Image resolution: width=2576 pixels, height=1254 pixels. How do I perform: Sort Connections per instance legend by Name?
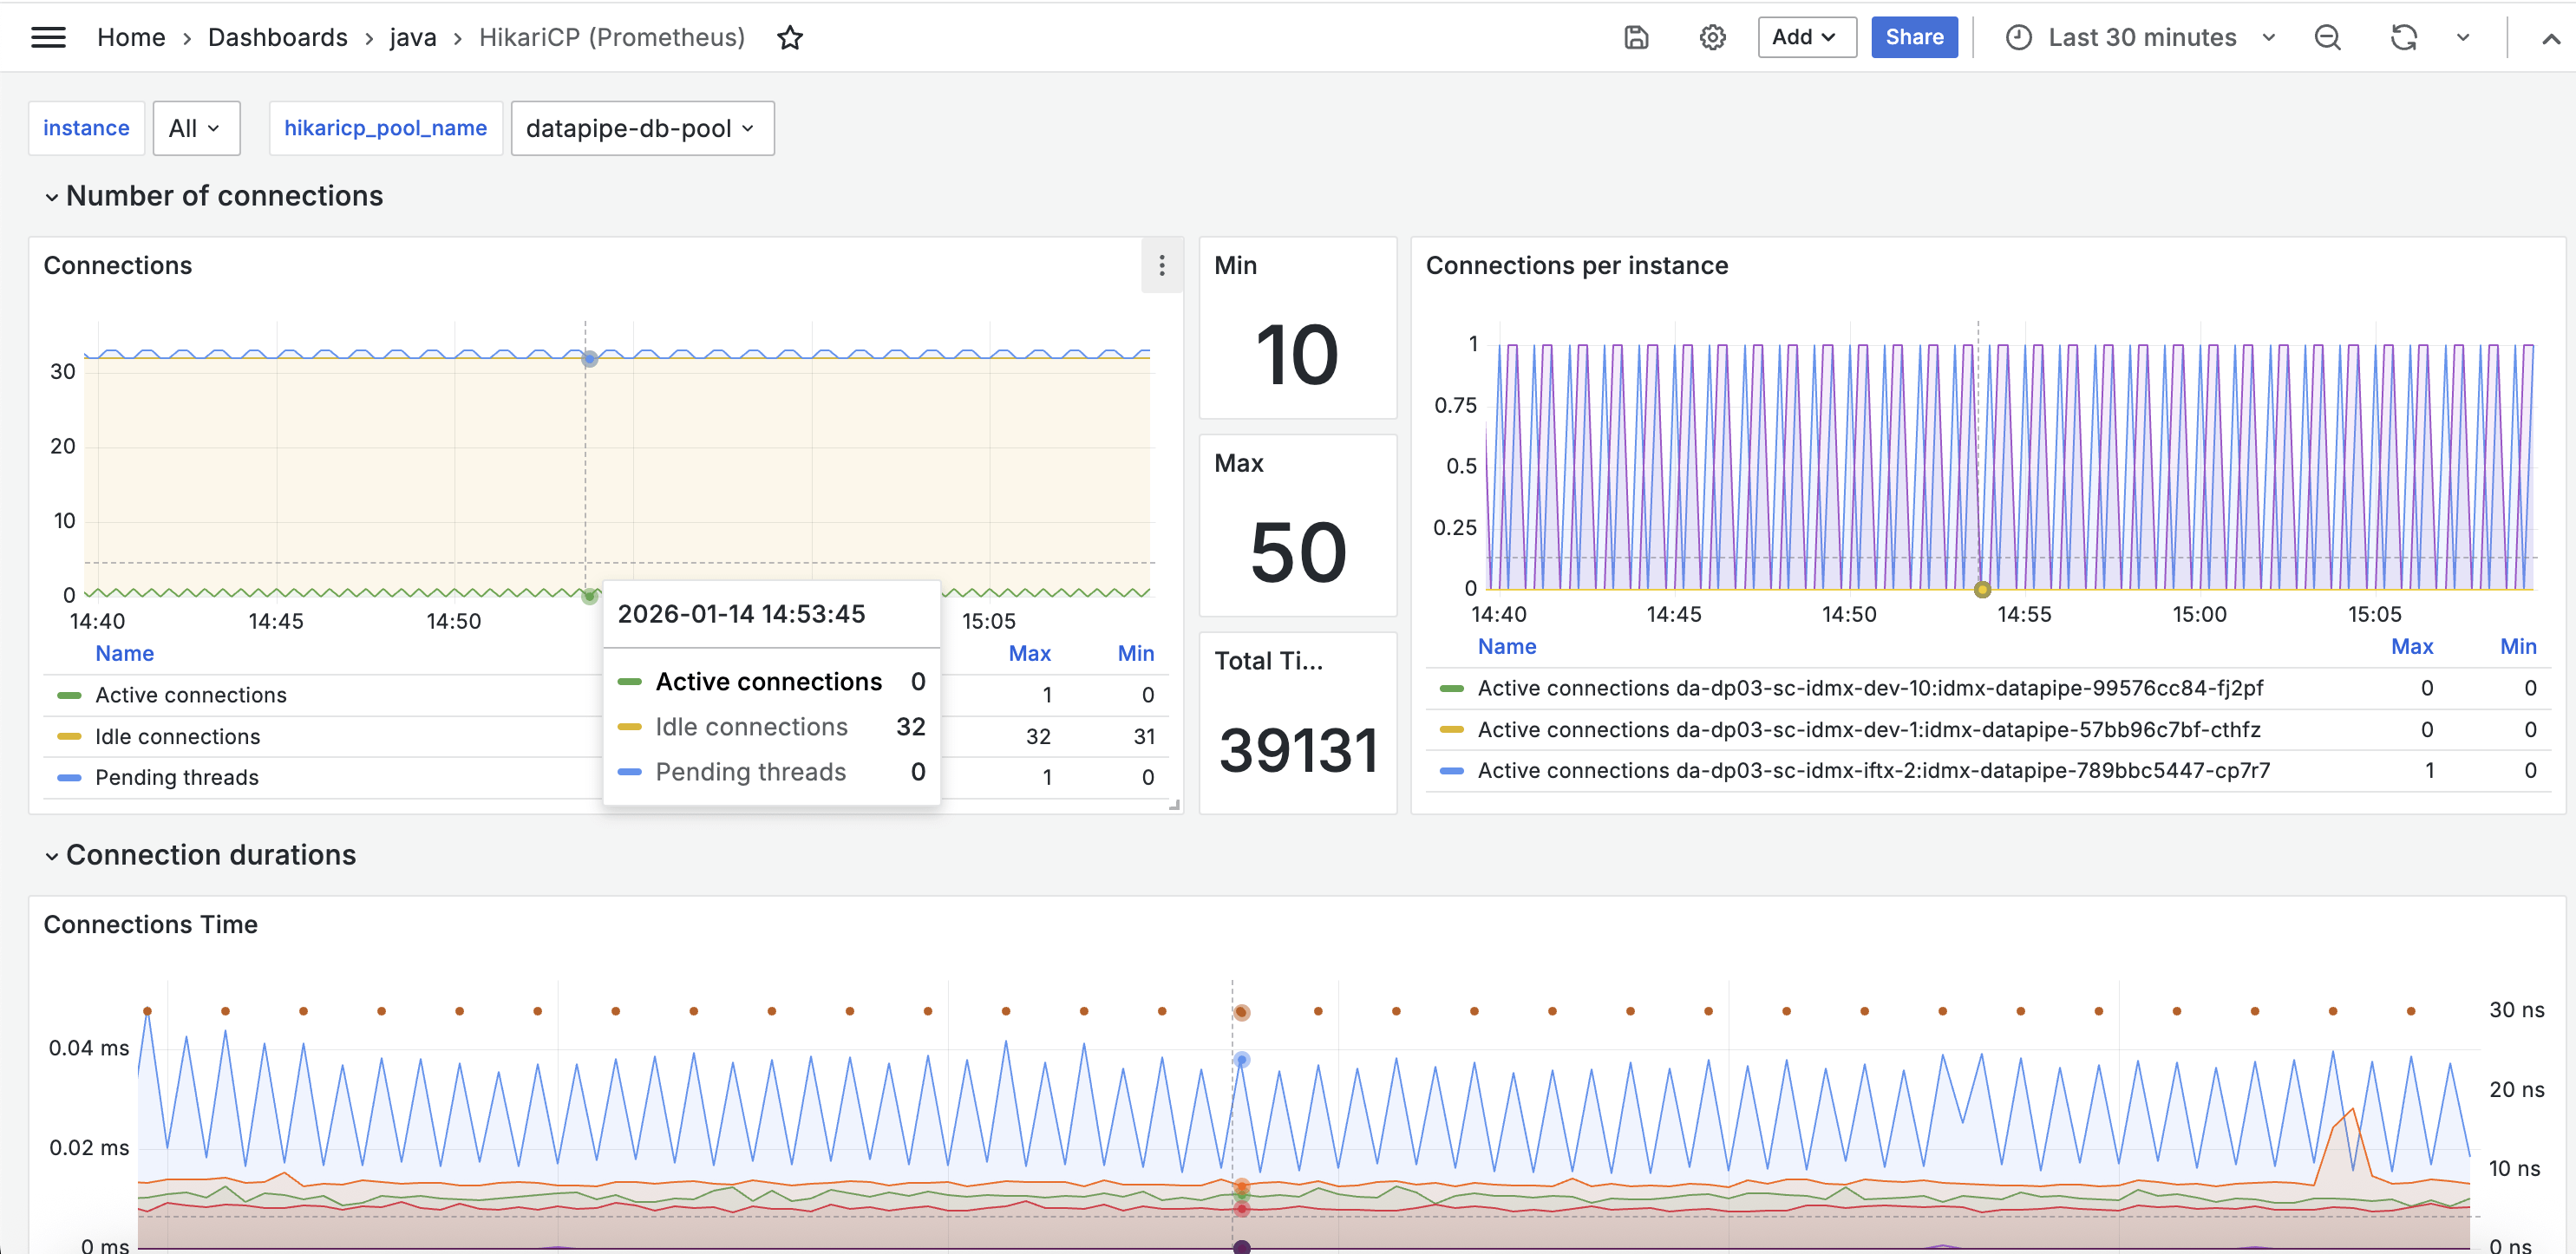(x=1507, y=647)
